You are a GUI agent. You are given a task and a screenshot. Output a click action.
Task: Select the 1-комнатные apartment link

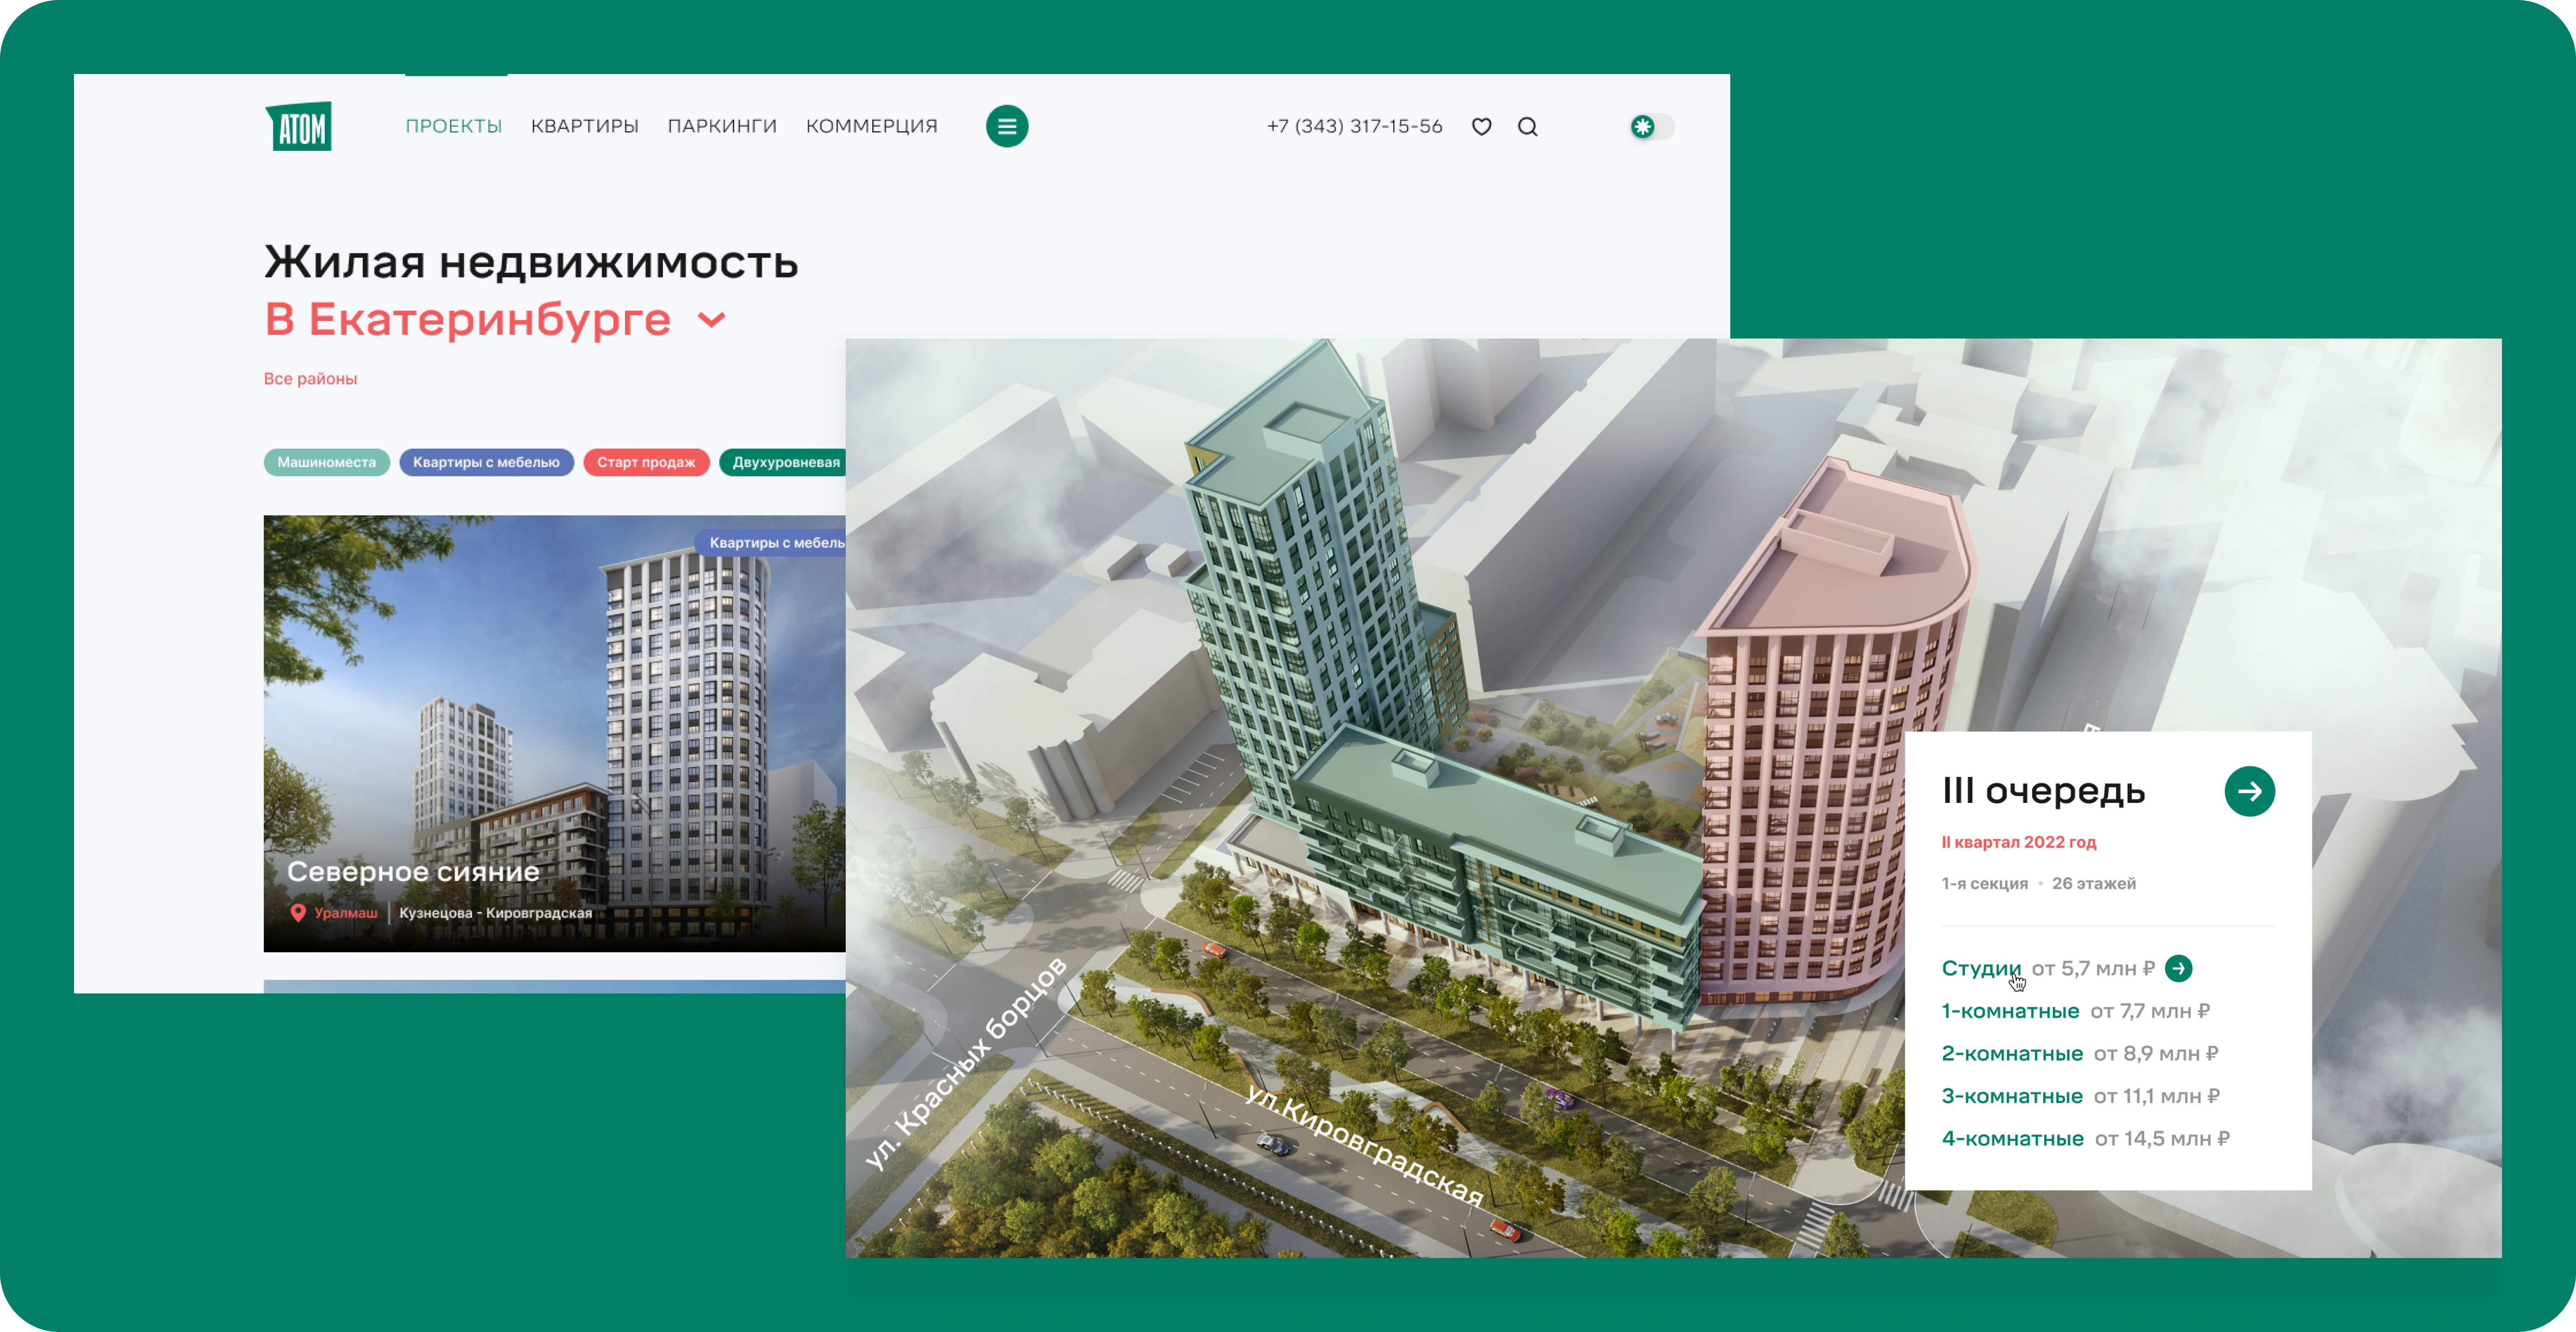pos(2010,1011)
